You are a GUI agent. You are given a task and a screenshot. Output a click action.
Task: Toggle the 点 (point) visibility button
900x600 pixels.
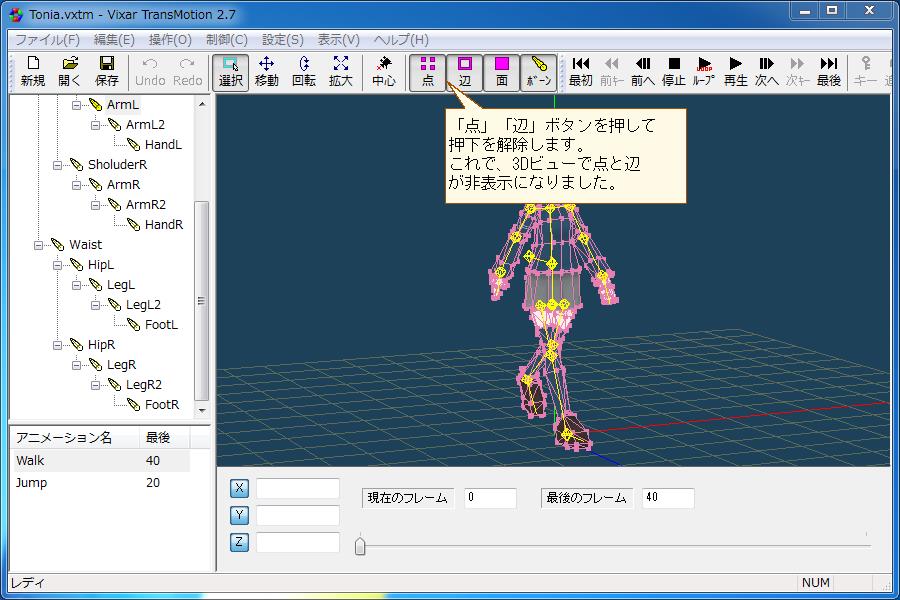click(x=428, y=70)
